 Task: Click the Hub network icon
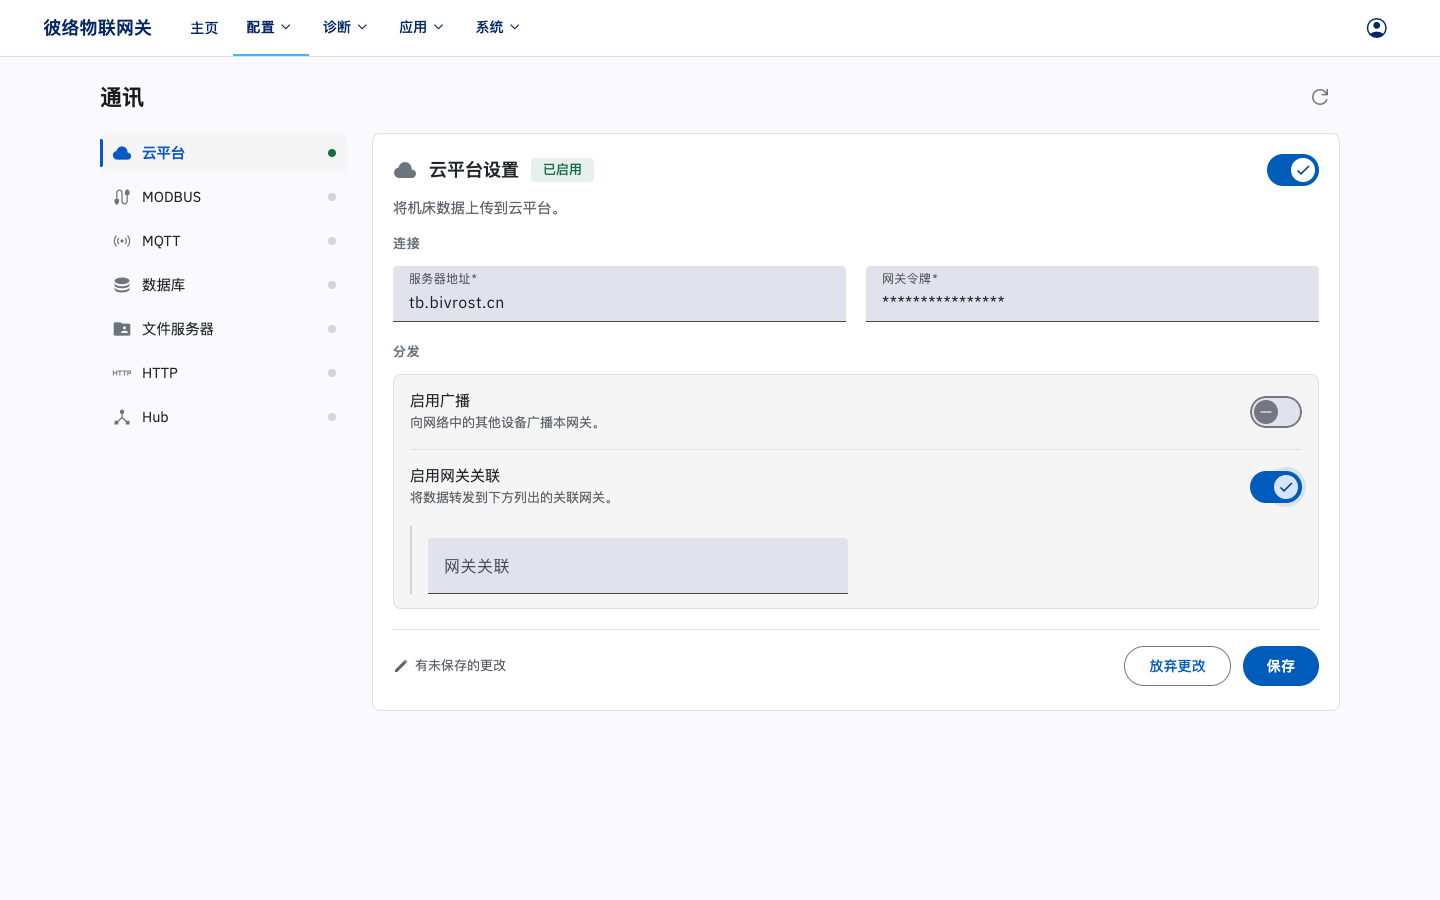click(122, 417)
